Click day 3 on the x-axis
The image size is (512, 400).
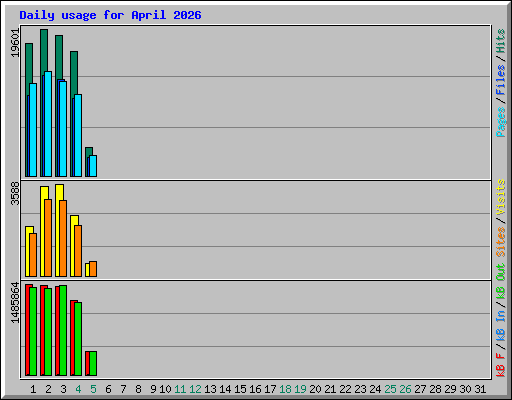(63, 389)
